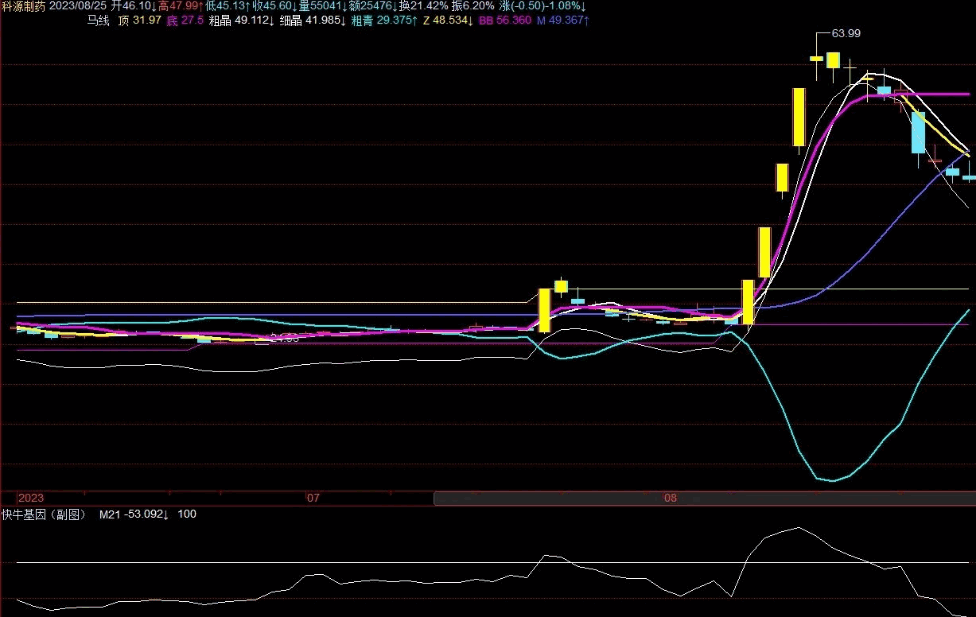Click the 07 month marker on the timeline
The height and width of the screenshot is (617, 976).
313,498
